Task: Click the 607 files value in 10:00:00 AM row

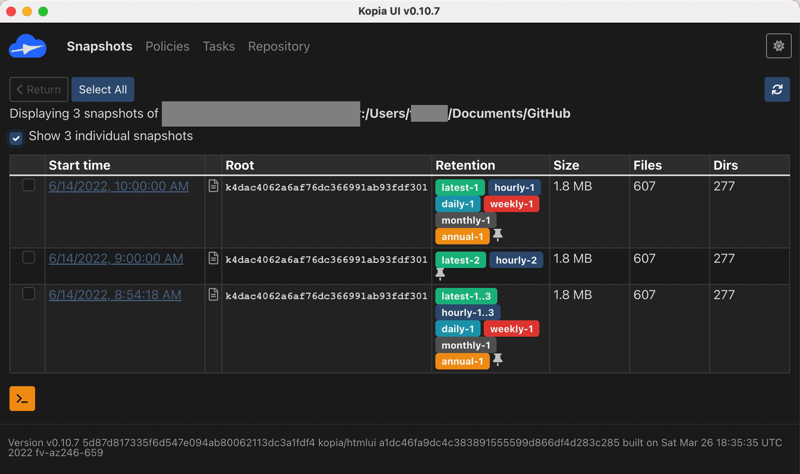Action: click(644, 186)
